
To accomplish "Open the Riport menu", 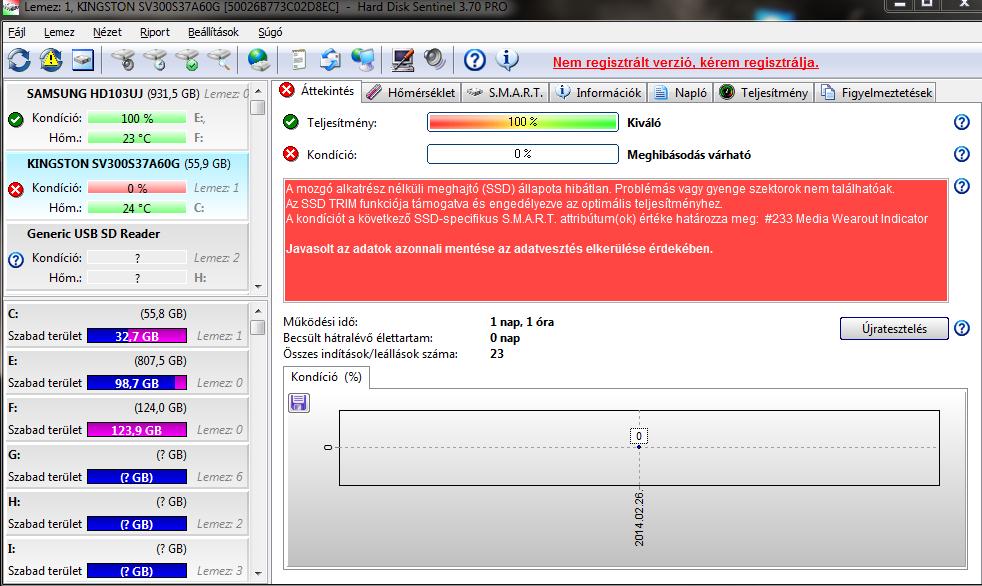I will 155,32.
